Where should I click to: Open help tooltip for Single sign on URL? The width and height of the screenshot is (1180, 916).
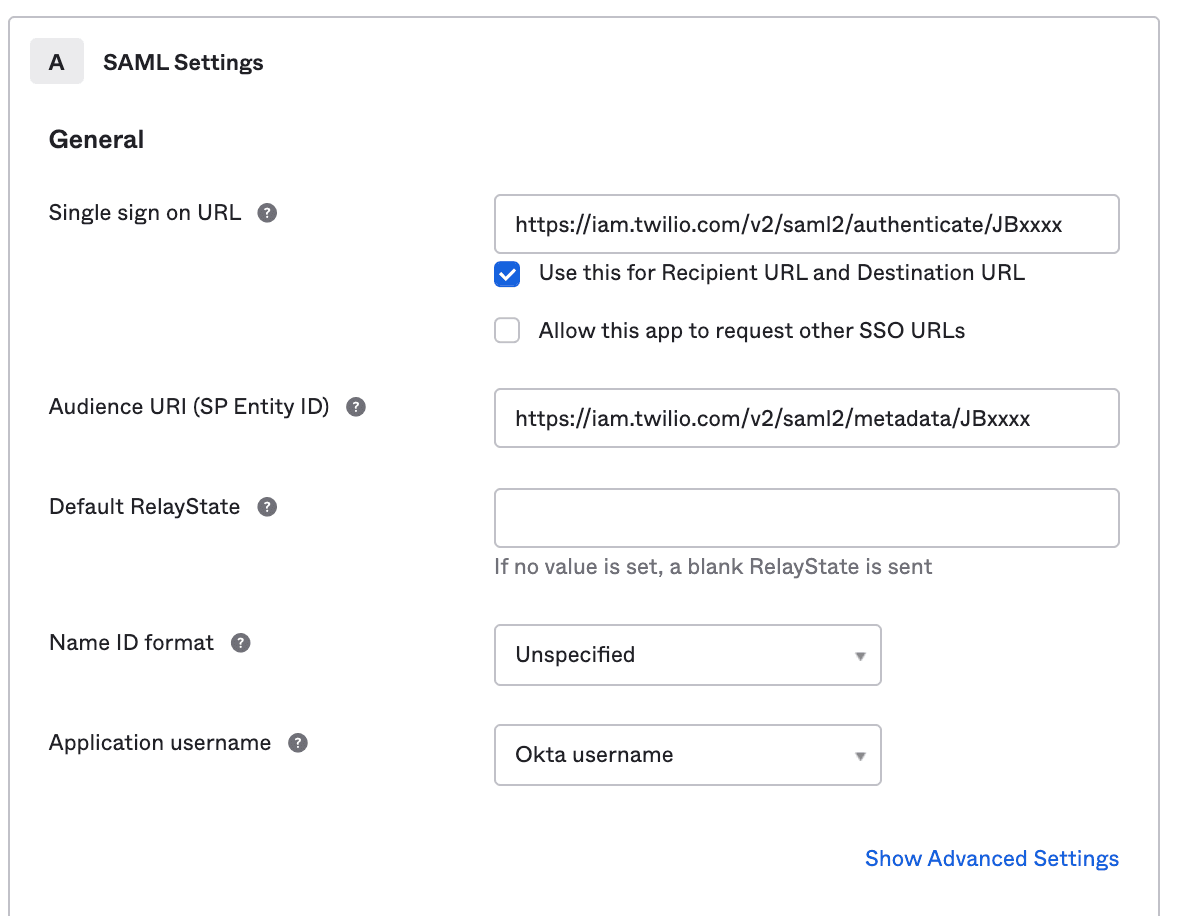point(267,212)
